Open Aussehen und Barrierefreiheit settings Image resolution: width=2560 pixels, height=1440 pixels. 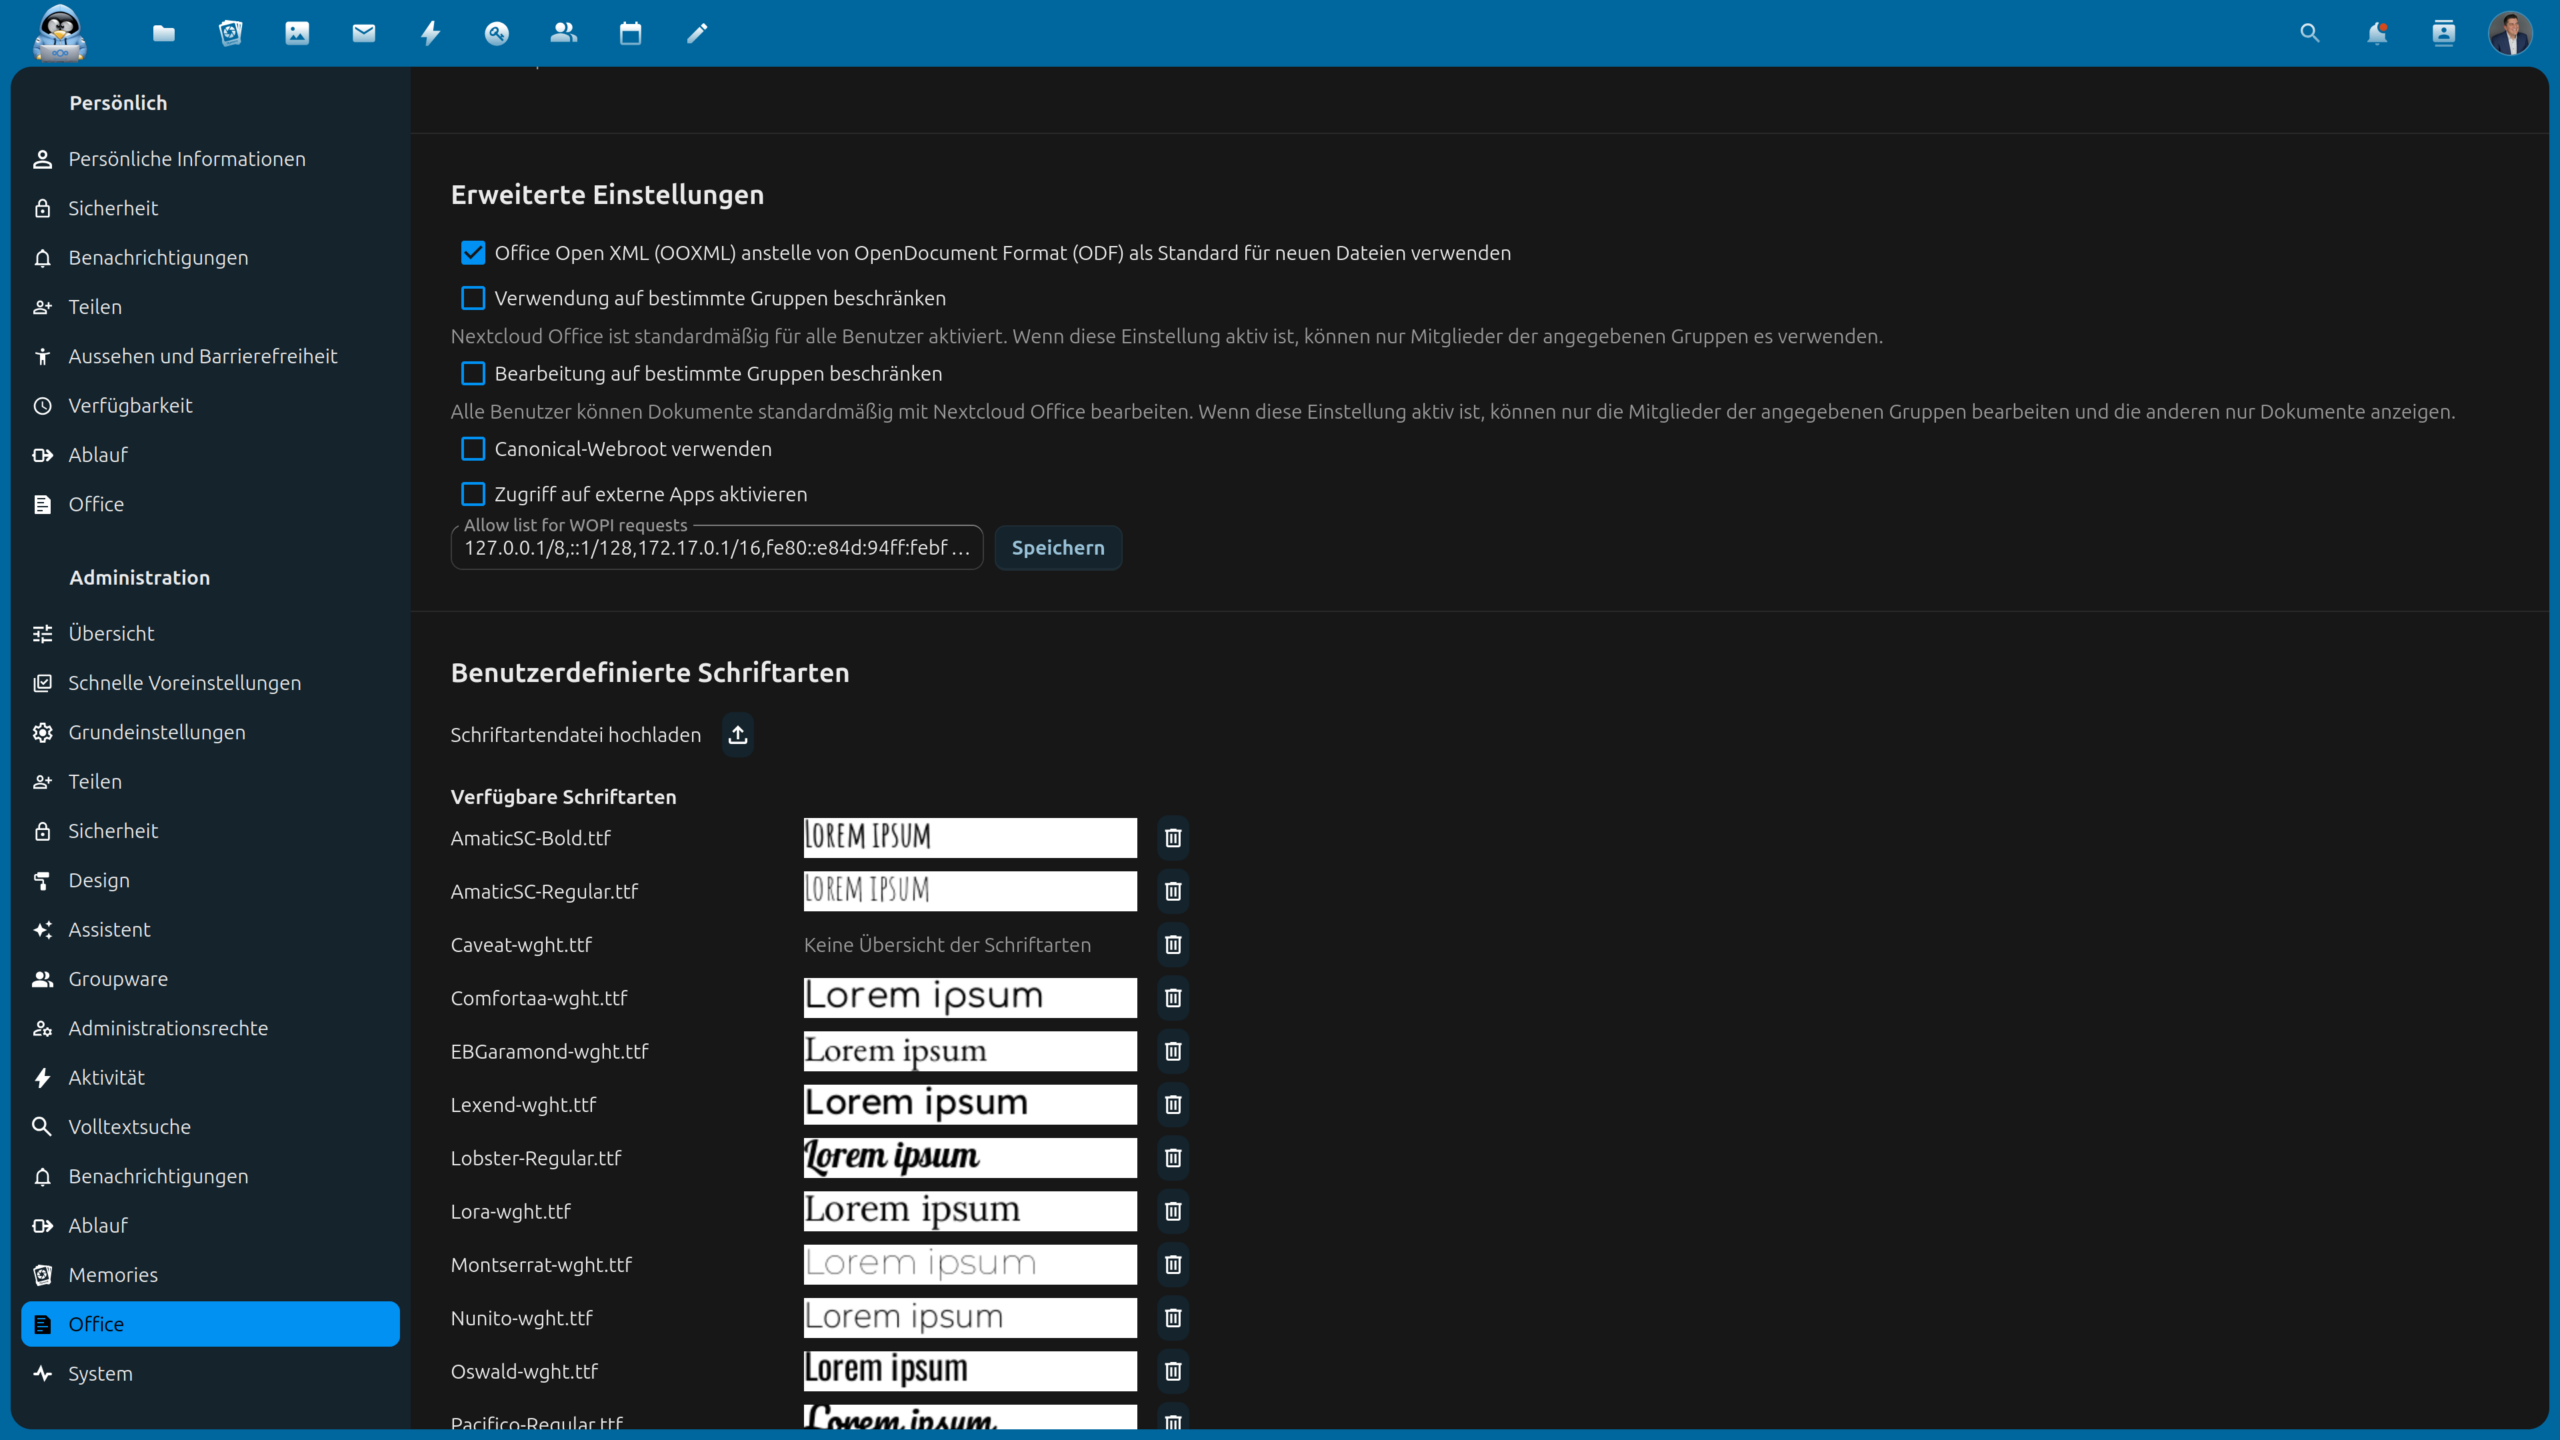coord(203,356)
